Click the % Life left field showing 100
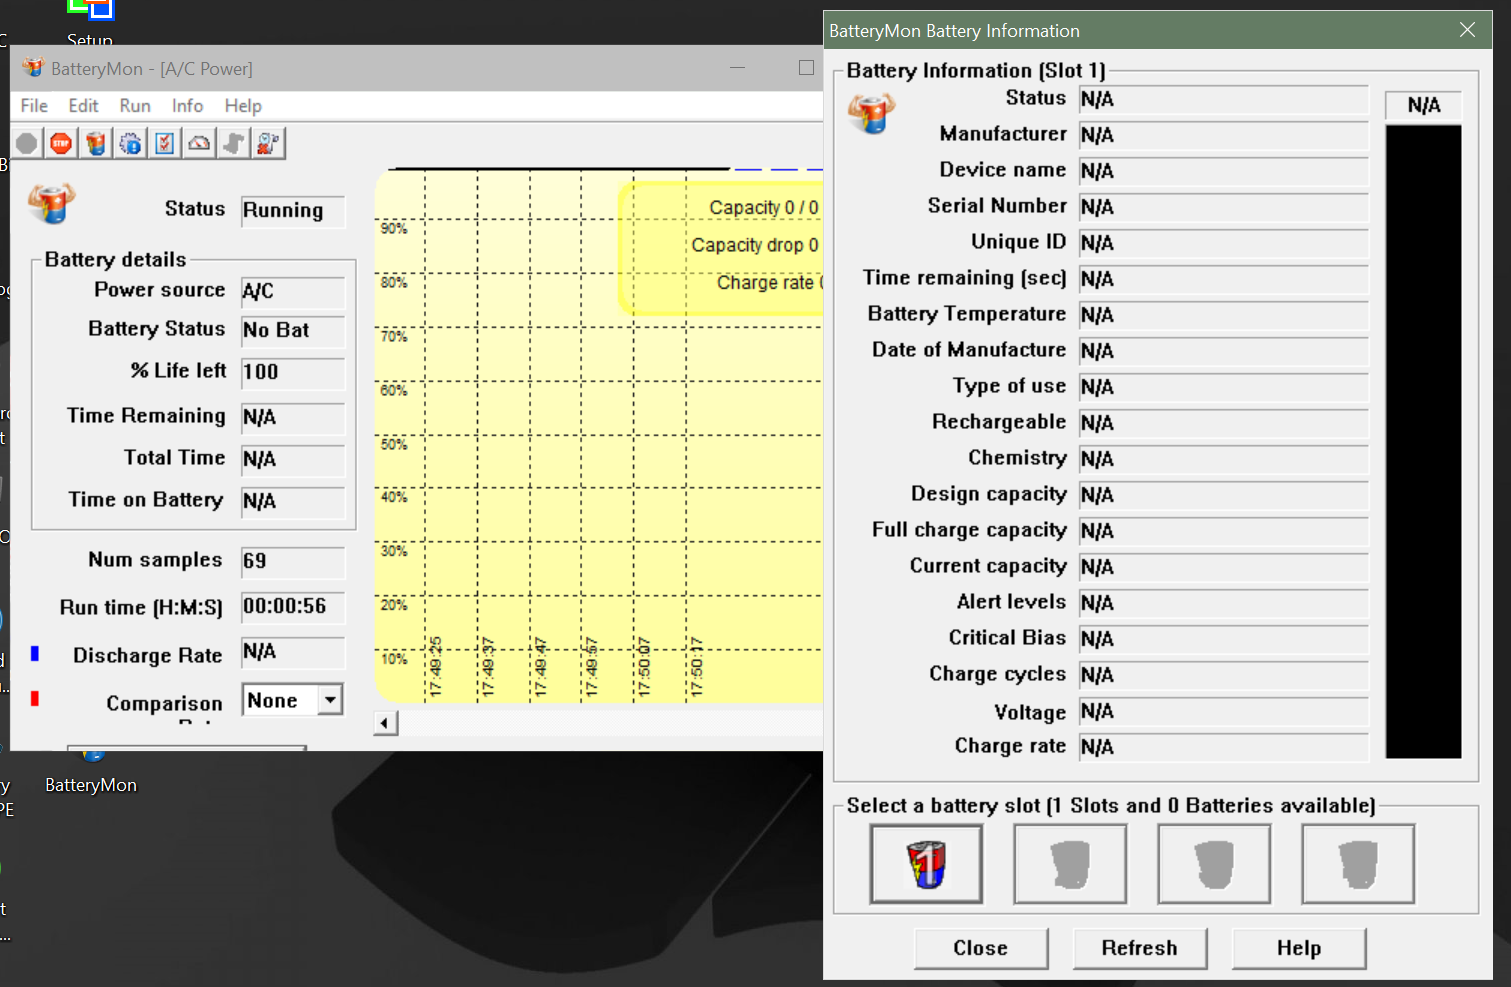 tap(293, 373)
